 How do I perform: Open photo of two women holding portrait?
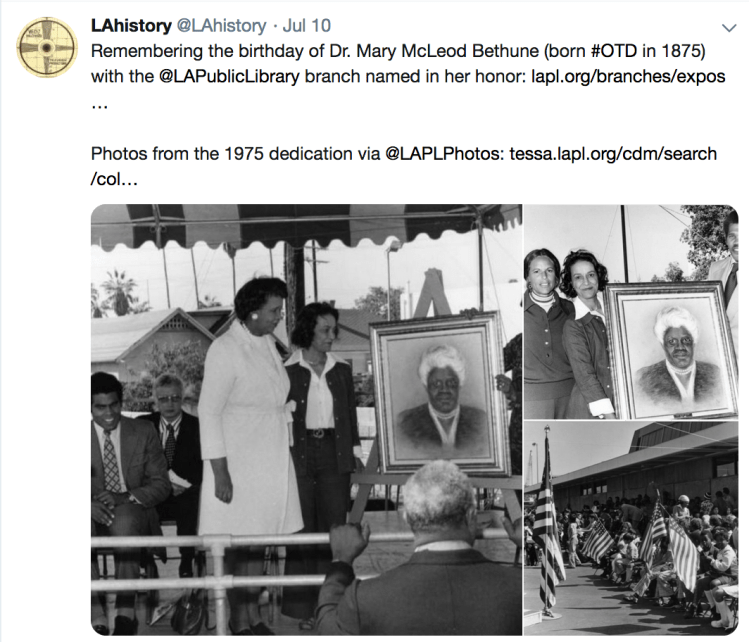[x=631, y=311]
